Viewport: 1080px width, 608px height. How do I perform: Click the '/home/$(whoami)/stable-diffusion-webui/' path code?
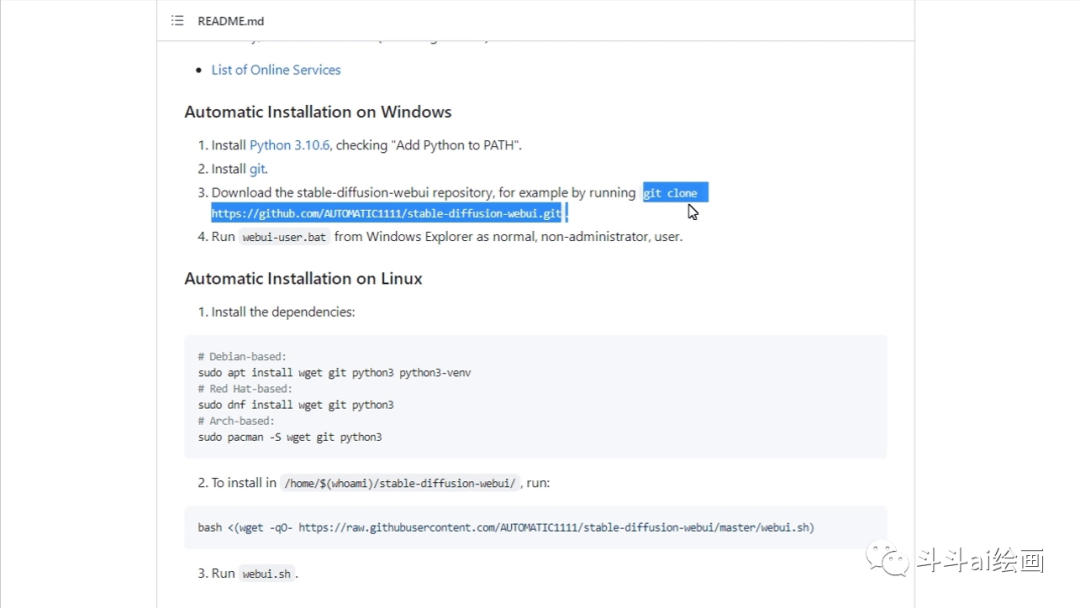(x=399, y=483)
